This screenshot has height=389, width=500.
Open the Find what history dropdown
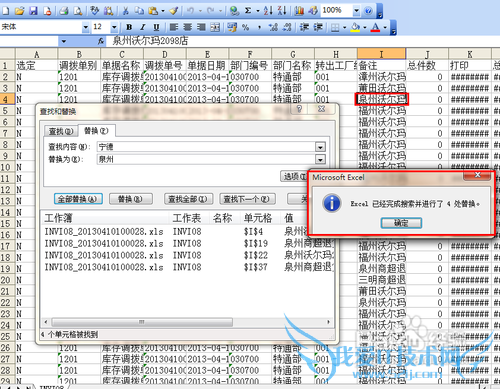(320, 147)
